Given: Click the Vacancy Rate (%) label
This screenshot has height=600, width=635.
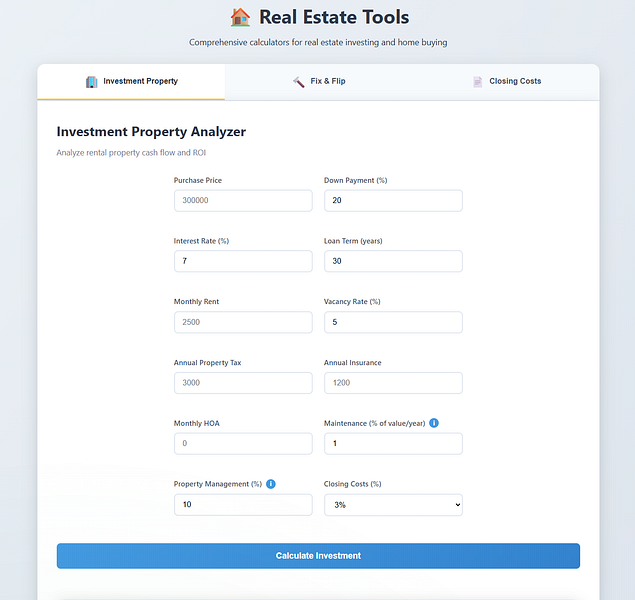Looking at the screenshot, I should [x=352, y=302].
